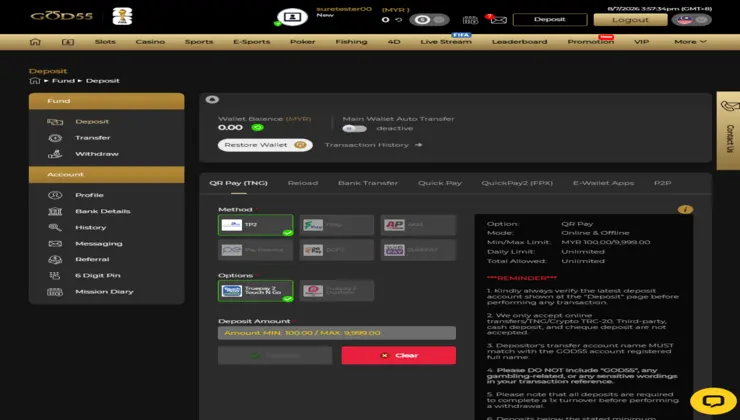Click the Deposit Amount input field
740x420 pixels.
(x=337, y=333)
